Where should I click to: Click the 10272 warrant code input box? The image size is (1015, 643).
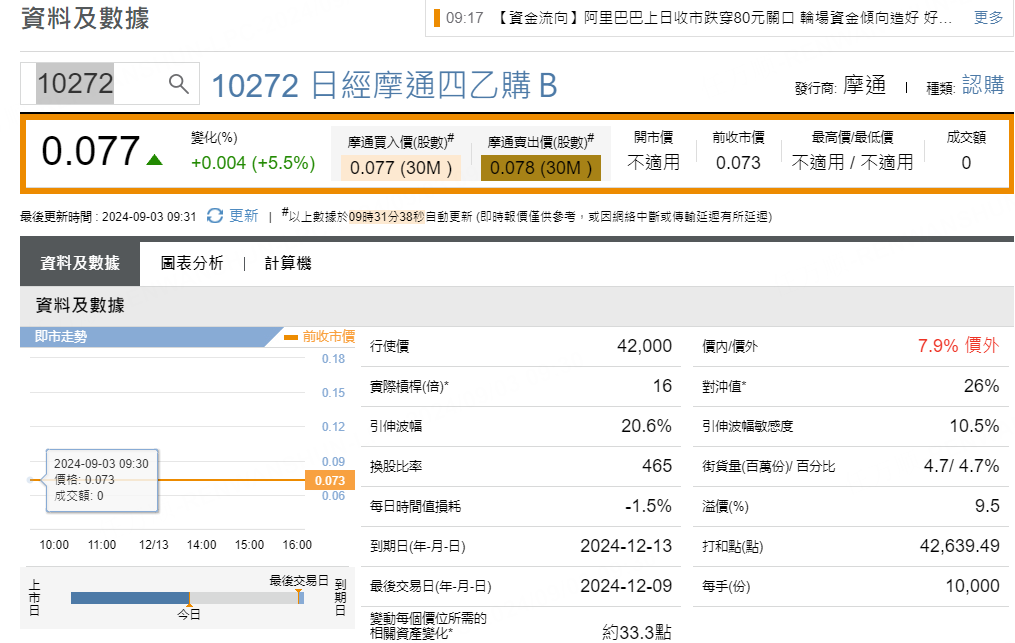(95, 84)
